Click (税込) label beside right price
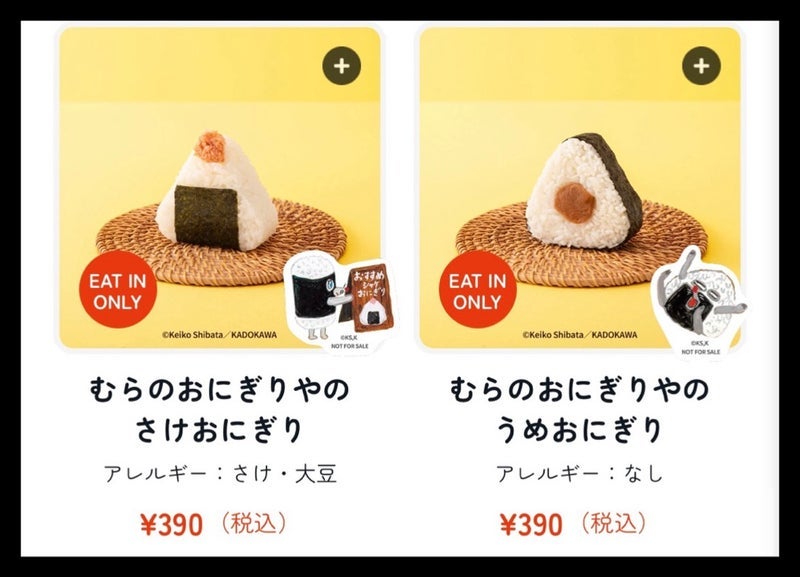The height and width of the screenshot is (577, 800). [x=613, y=523]
